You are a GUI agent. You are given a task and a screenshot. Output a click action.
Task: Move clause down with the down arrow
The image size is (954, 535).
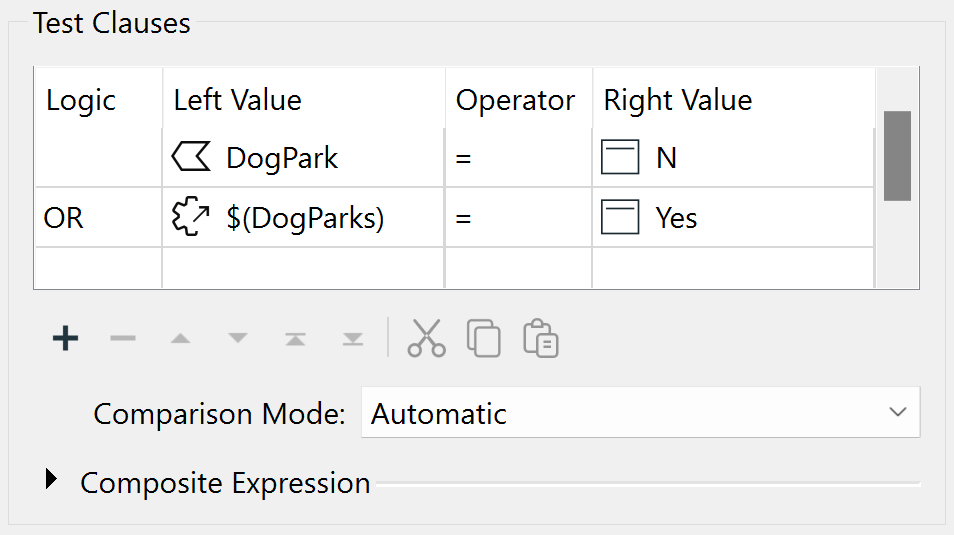point(238,338)
